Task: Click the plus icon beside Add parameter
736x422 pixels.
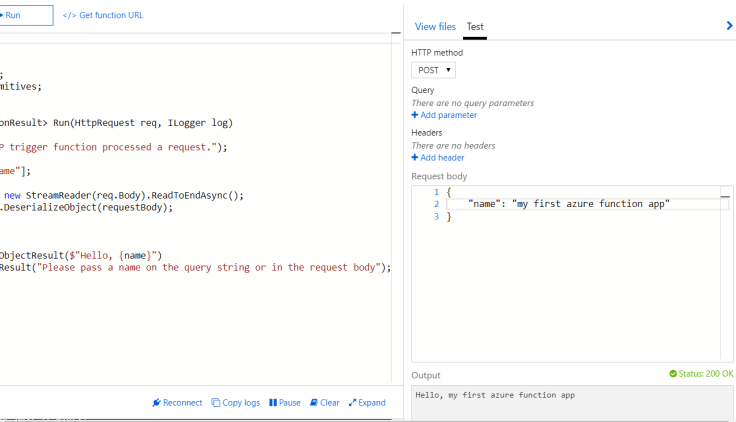Action: 414,115
